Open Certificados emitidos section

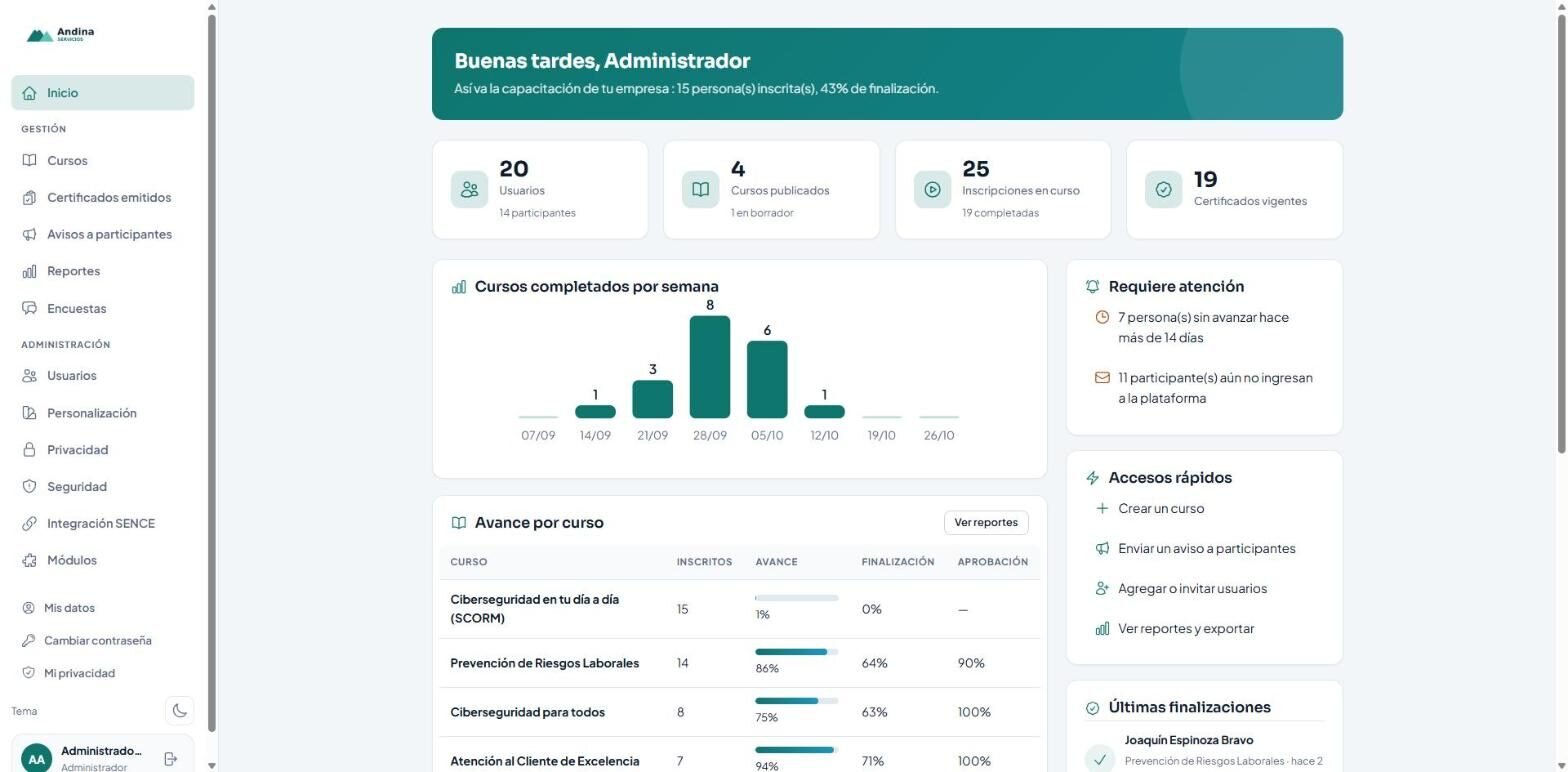coord(103,198)
